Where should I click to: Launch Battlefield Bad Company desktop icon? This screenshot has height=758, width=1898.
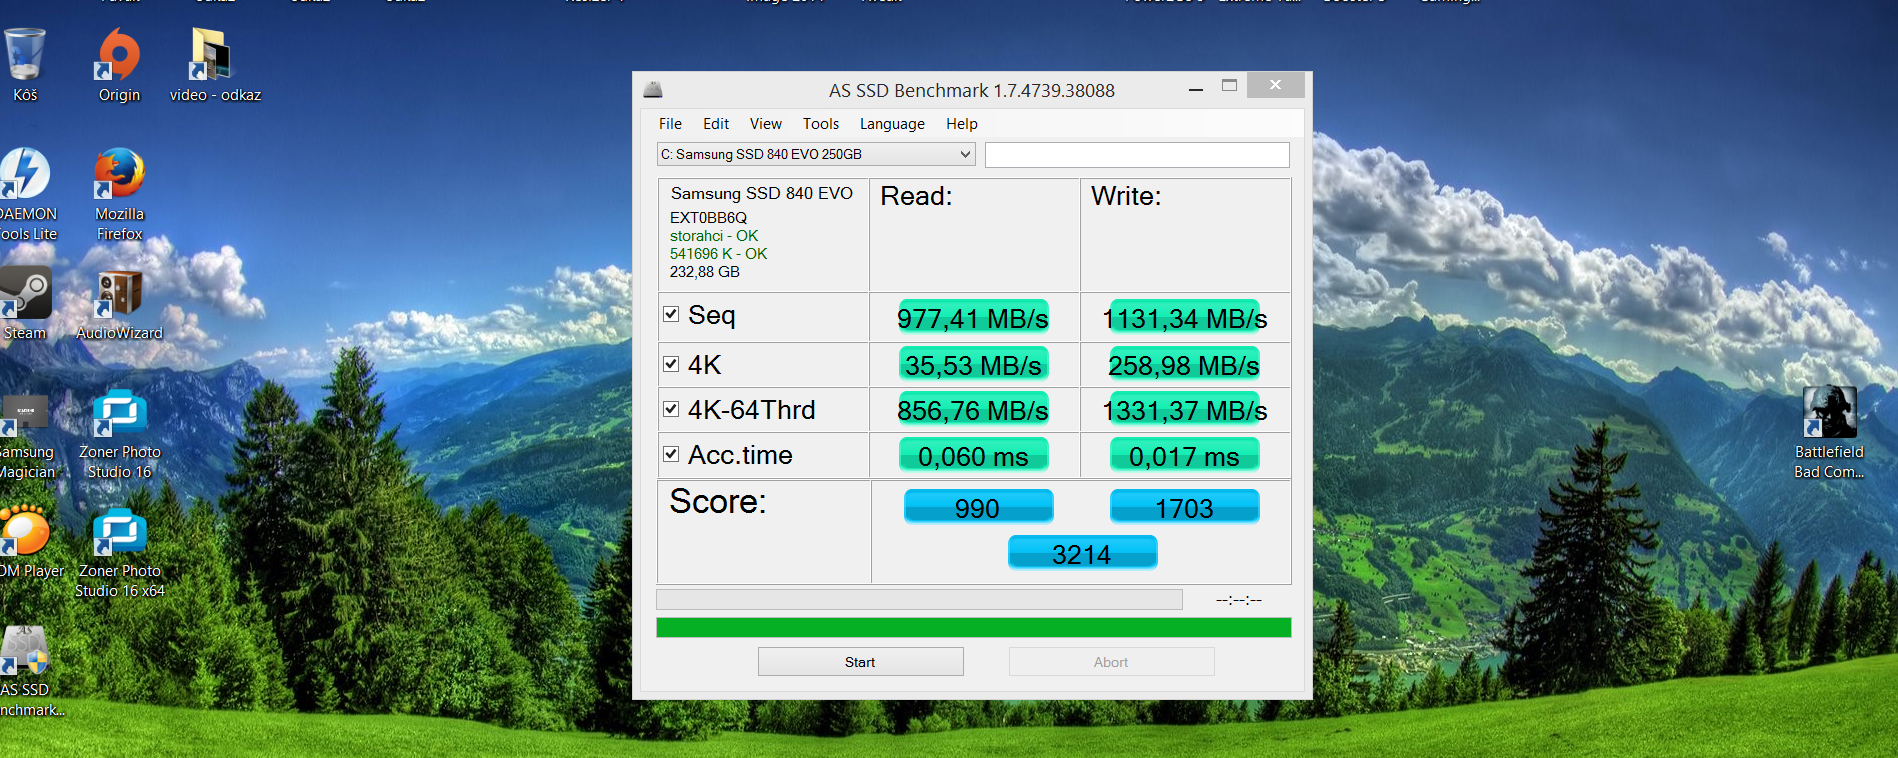click(x=1829, y=432)
